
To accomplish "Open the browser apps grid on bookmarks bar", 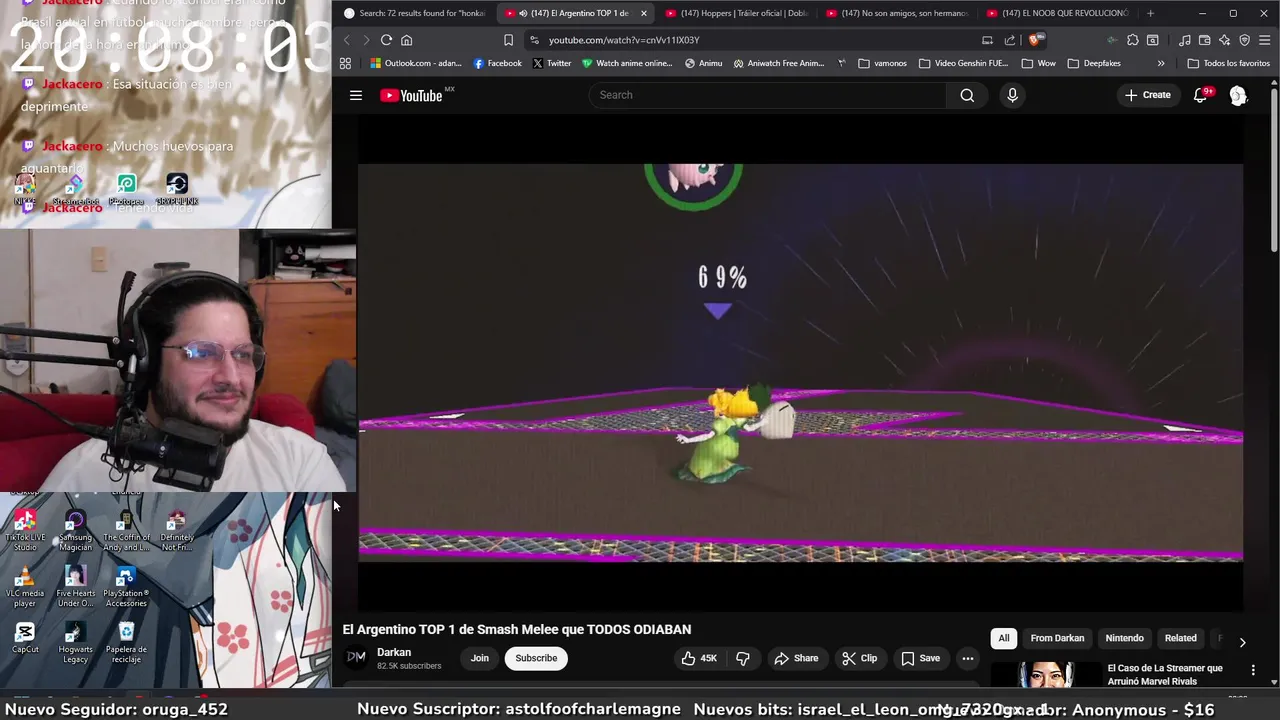I will pyautogui.click(x=345, y=63).
